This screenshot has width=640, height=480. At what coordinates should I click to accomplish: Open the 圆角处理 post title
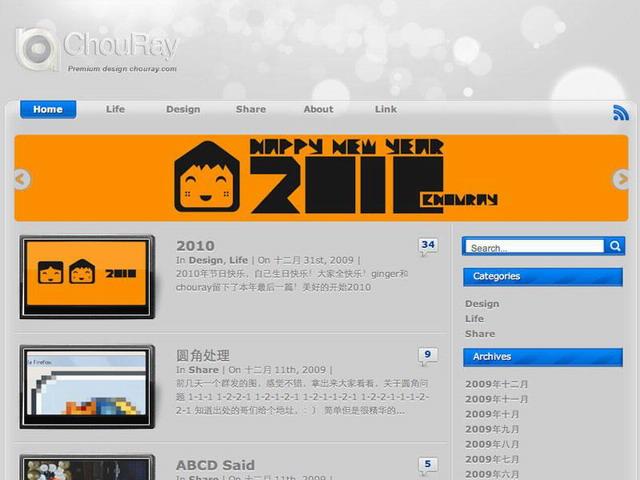[203, 355]
